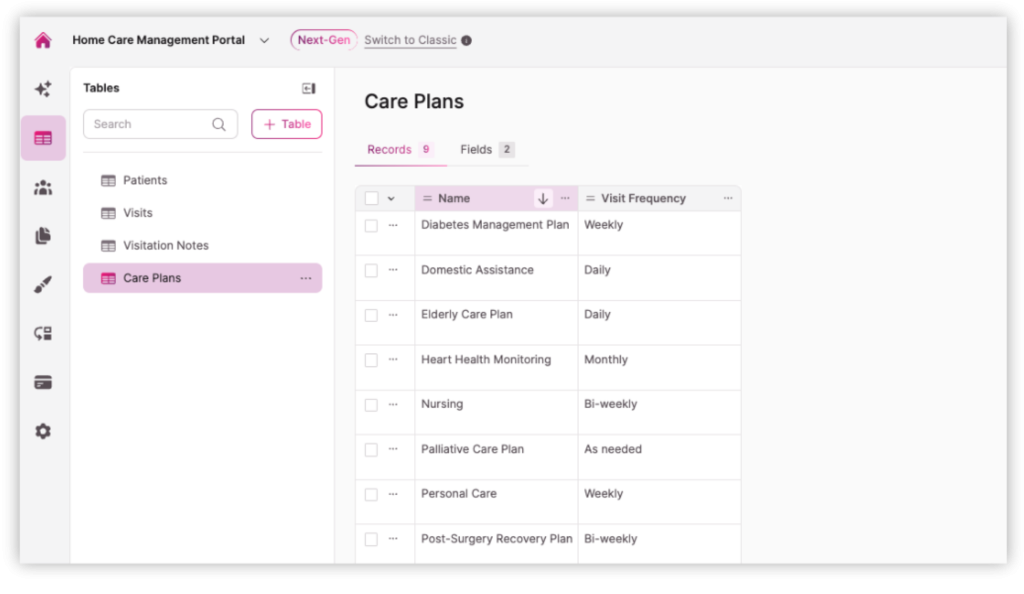This screenshot has width=1024, height=594.
Task: Click the Diabetes Management Plan name cell
Action: (496, 233)
